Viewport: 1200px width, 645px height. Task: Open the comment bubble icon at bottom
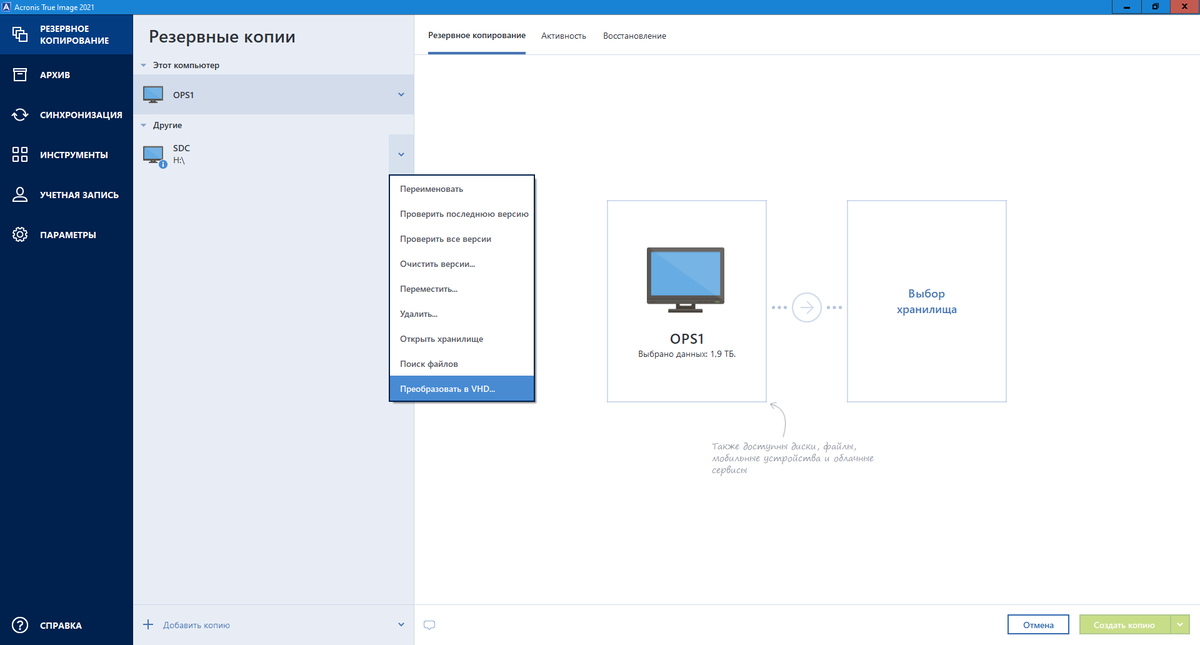pyautogui.click(x=430, y=625)
